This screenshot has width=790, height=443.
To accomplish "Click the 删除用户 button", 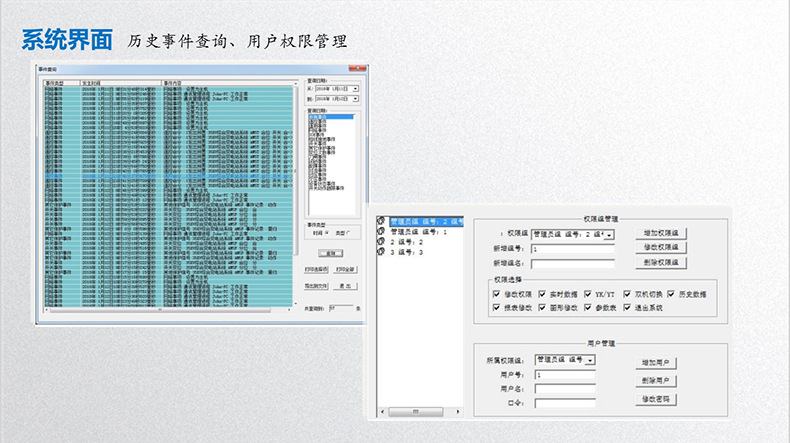I will tap(655, 381).
